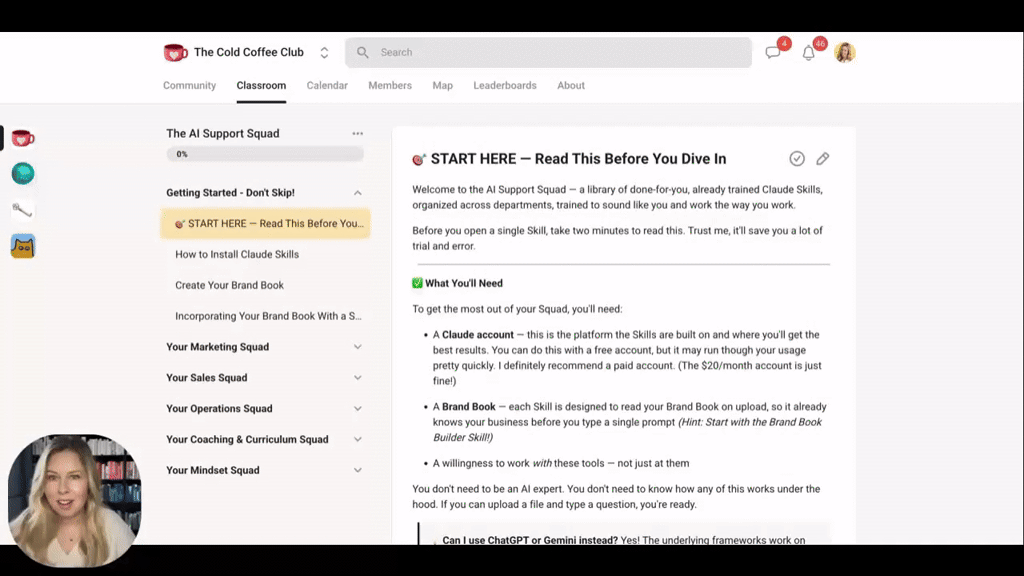Expand Your Coaching & Curriculum Squad section
This screenshot has height=576, width=1024.
click(x=264, y=439)
